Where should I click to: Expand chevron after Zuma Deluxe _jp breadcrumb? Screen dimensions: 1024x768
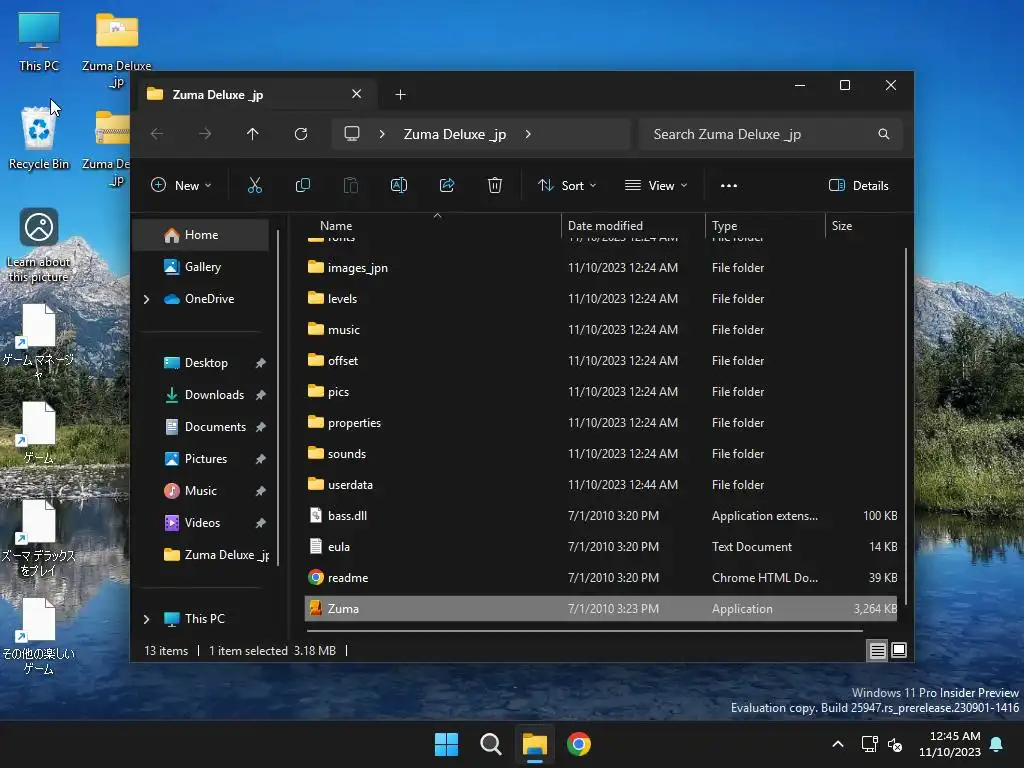pos(528,134)
